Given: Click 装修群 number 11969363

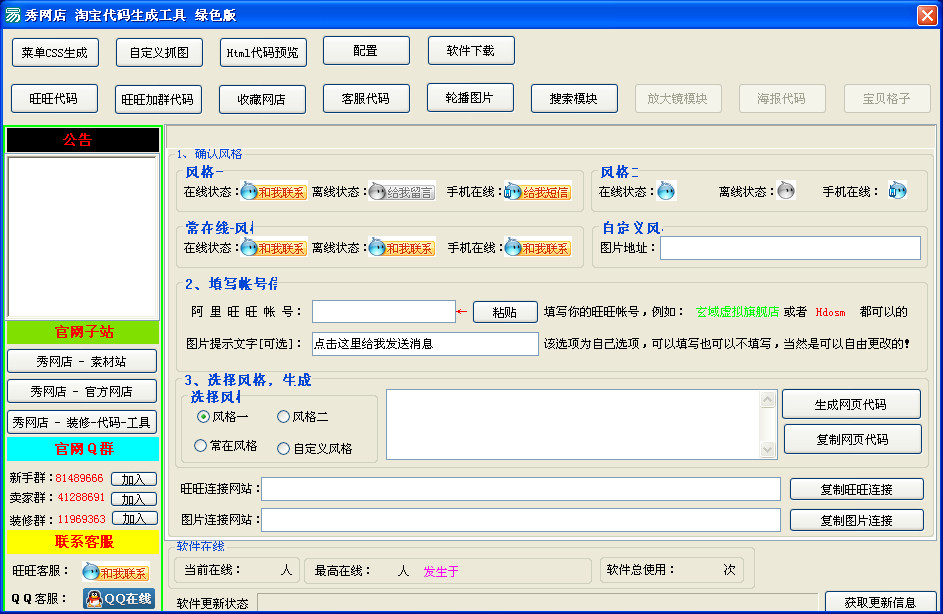Looking at the screenshot, I should coord(81,519).
